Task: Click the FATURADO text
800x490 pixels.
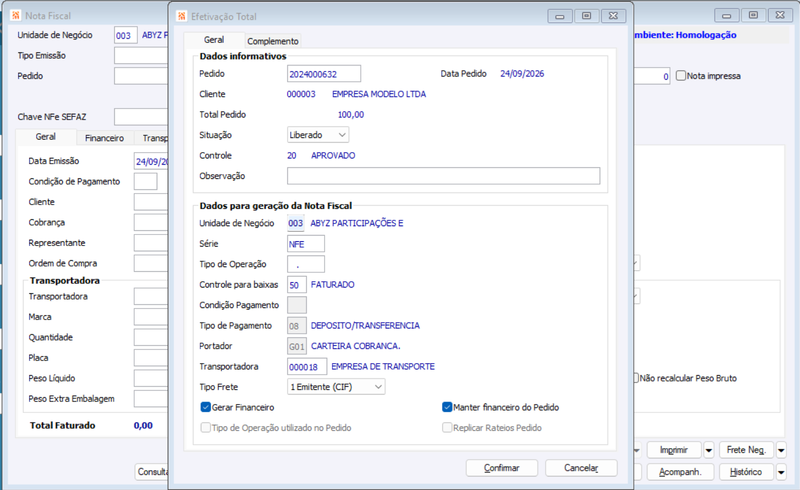Action: click(x=333, y=284)
